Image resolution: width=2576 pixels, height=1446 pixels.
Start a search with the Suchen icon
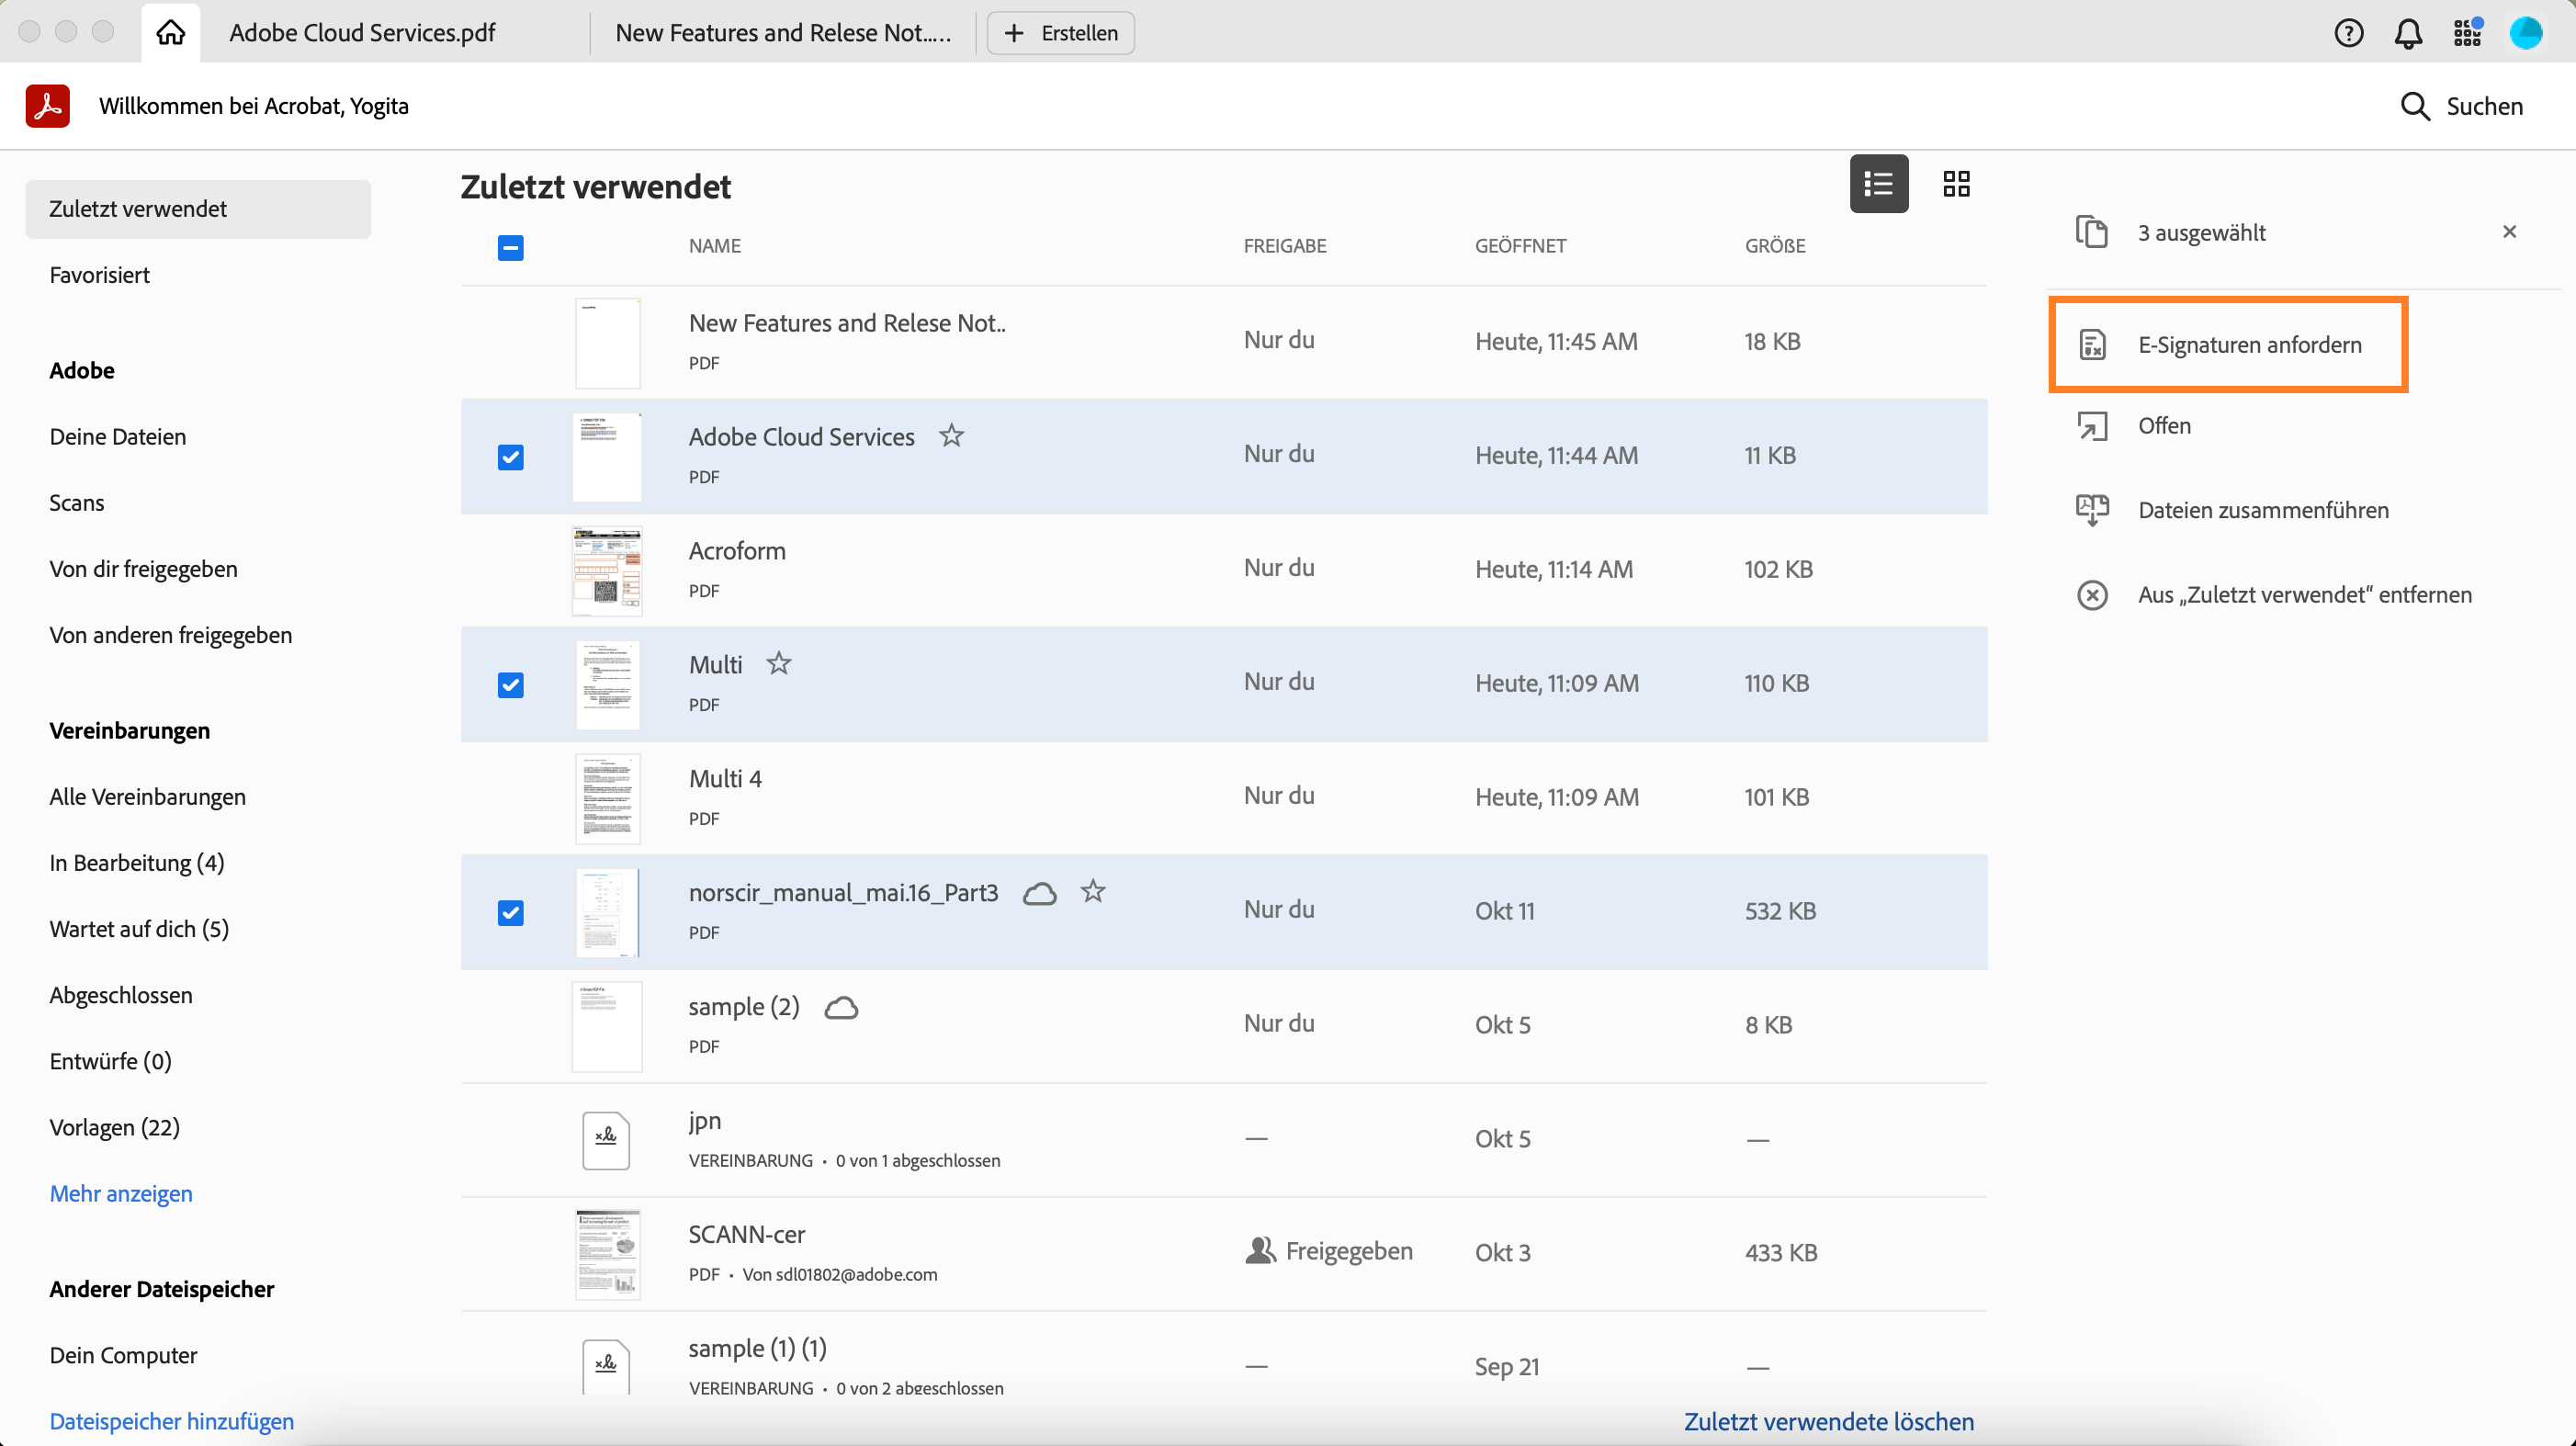(2415, 106)
